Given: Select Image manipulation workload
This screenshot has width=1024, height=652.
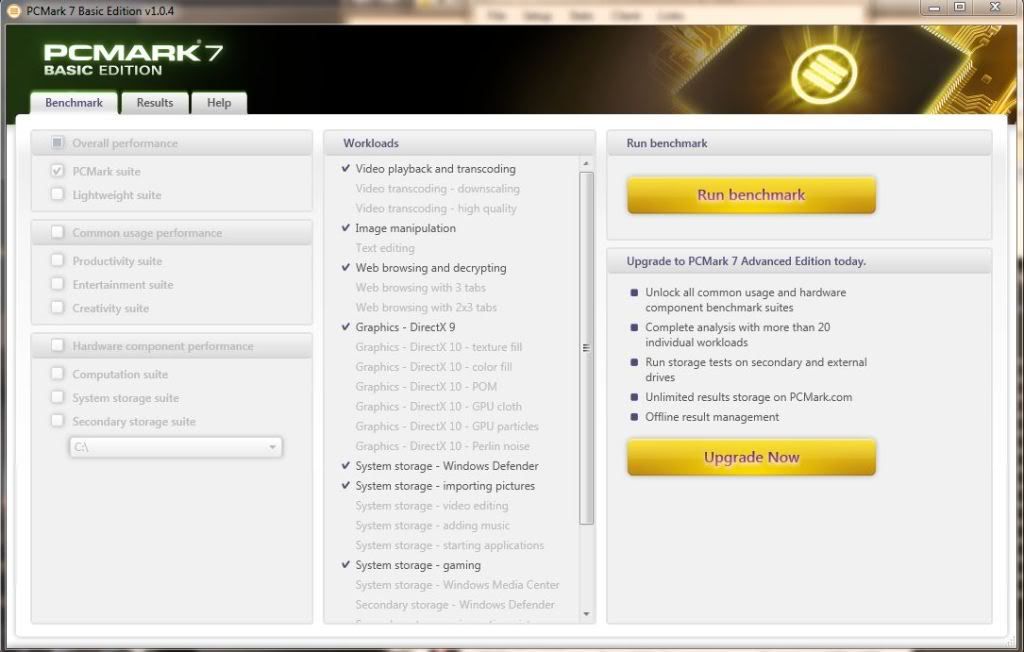Looking at the screenshot, I should [405, 228].
